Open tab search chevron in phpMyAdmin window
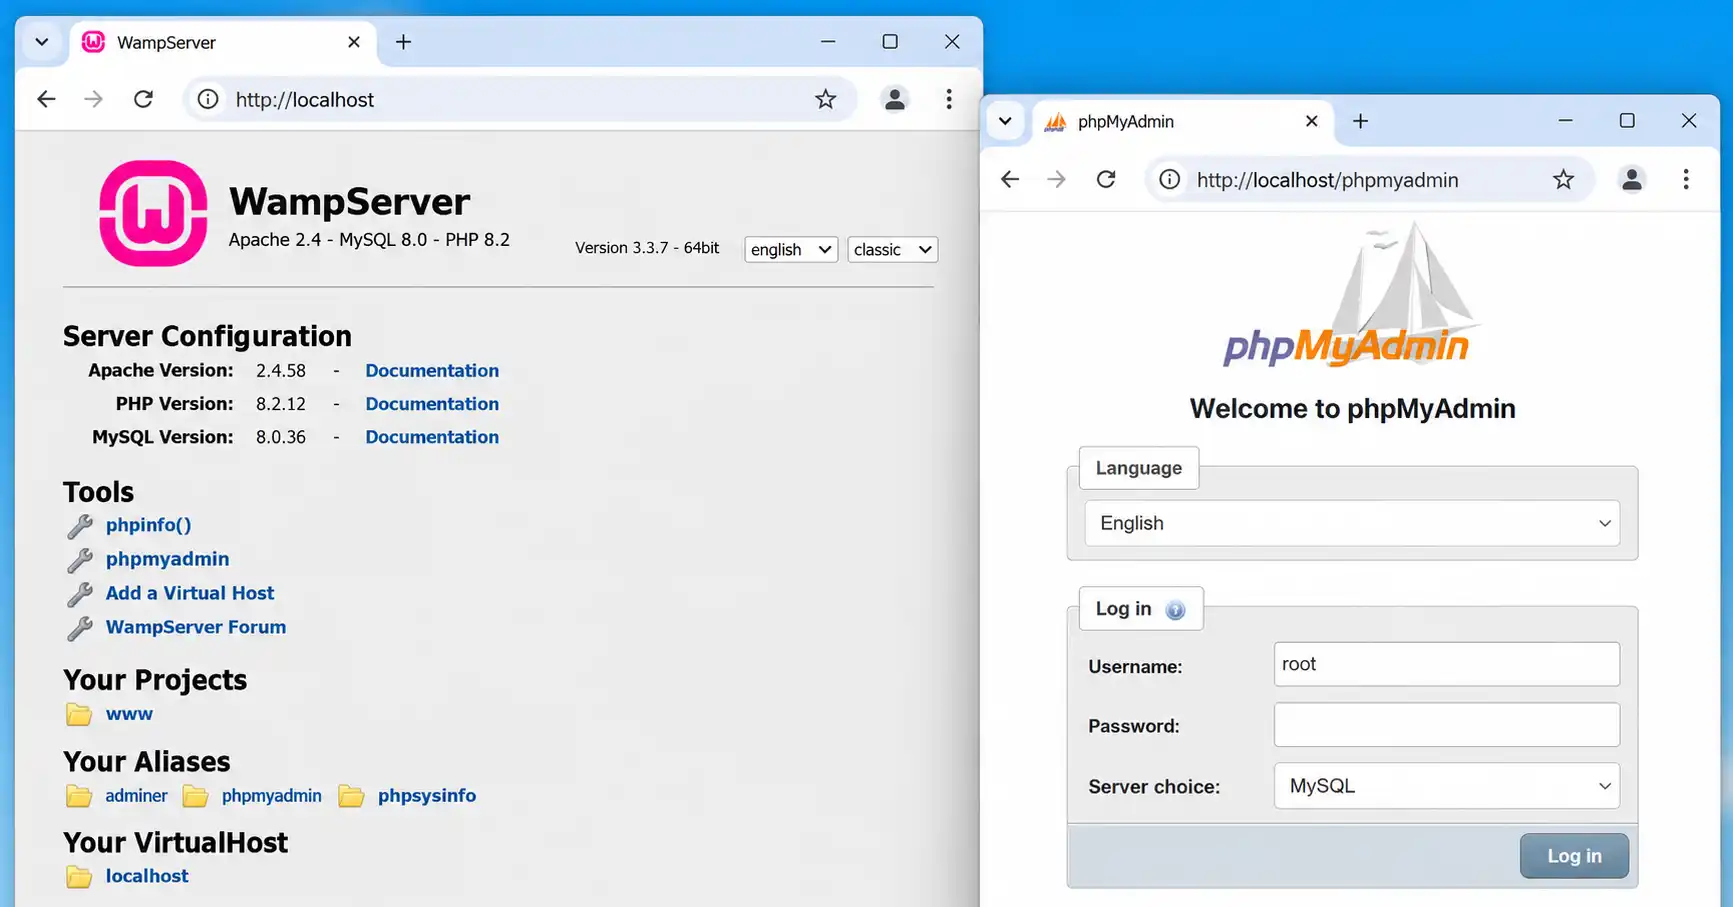 pos(1005,121)
